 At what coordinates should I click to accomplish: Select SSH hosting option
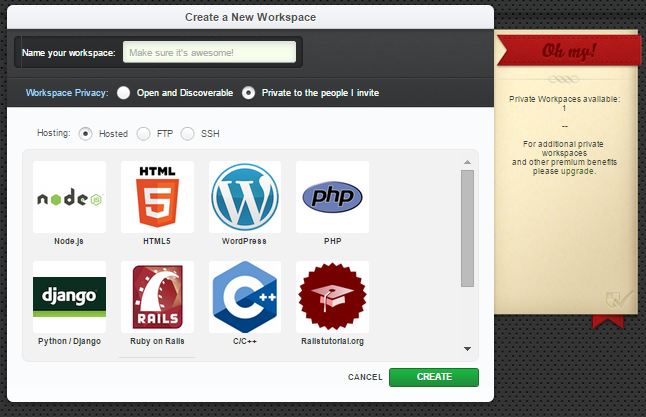187,134
